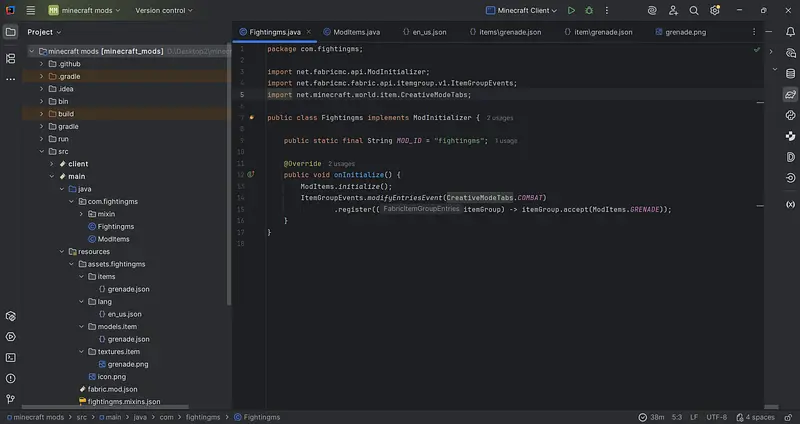Click the Debug bug icon

pos(590,10)
